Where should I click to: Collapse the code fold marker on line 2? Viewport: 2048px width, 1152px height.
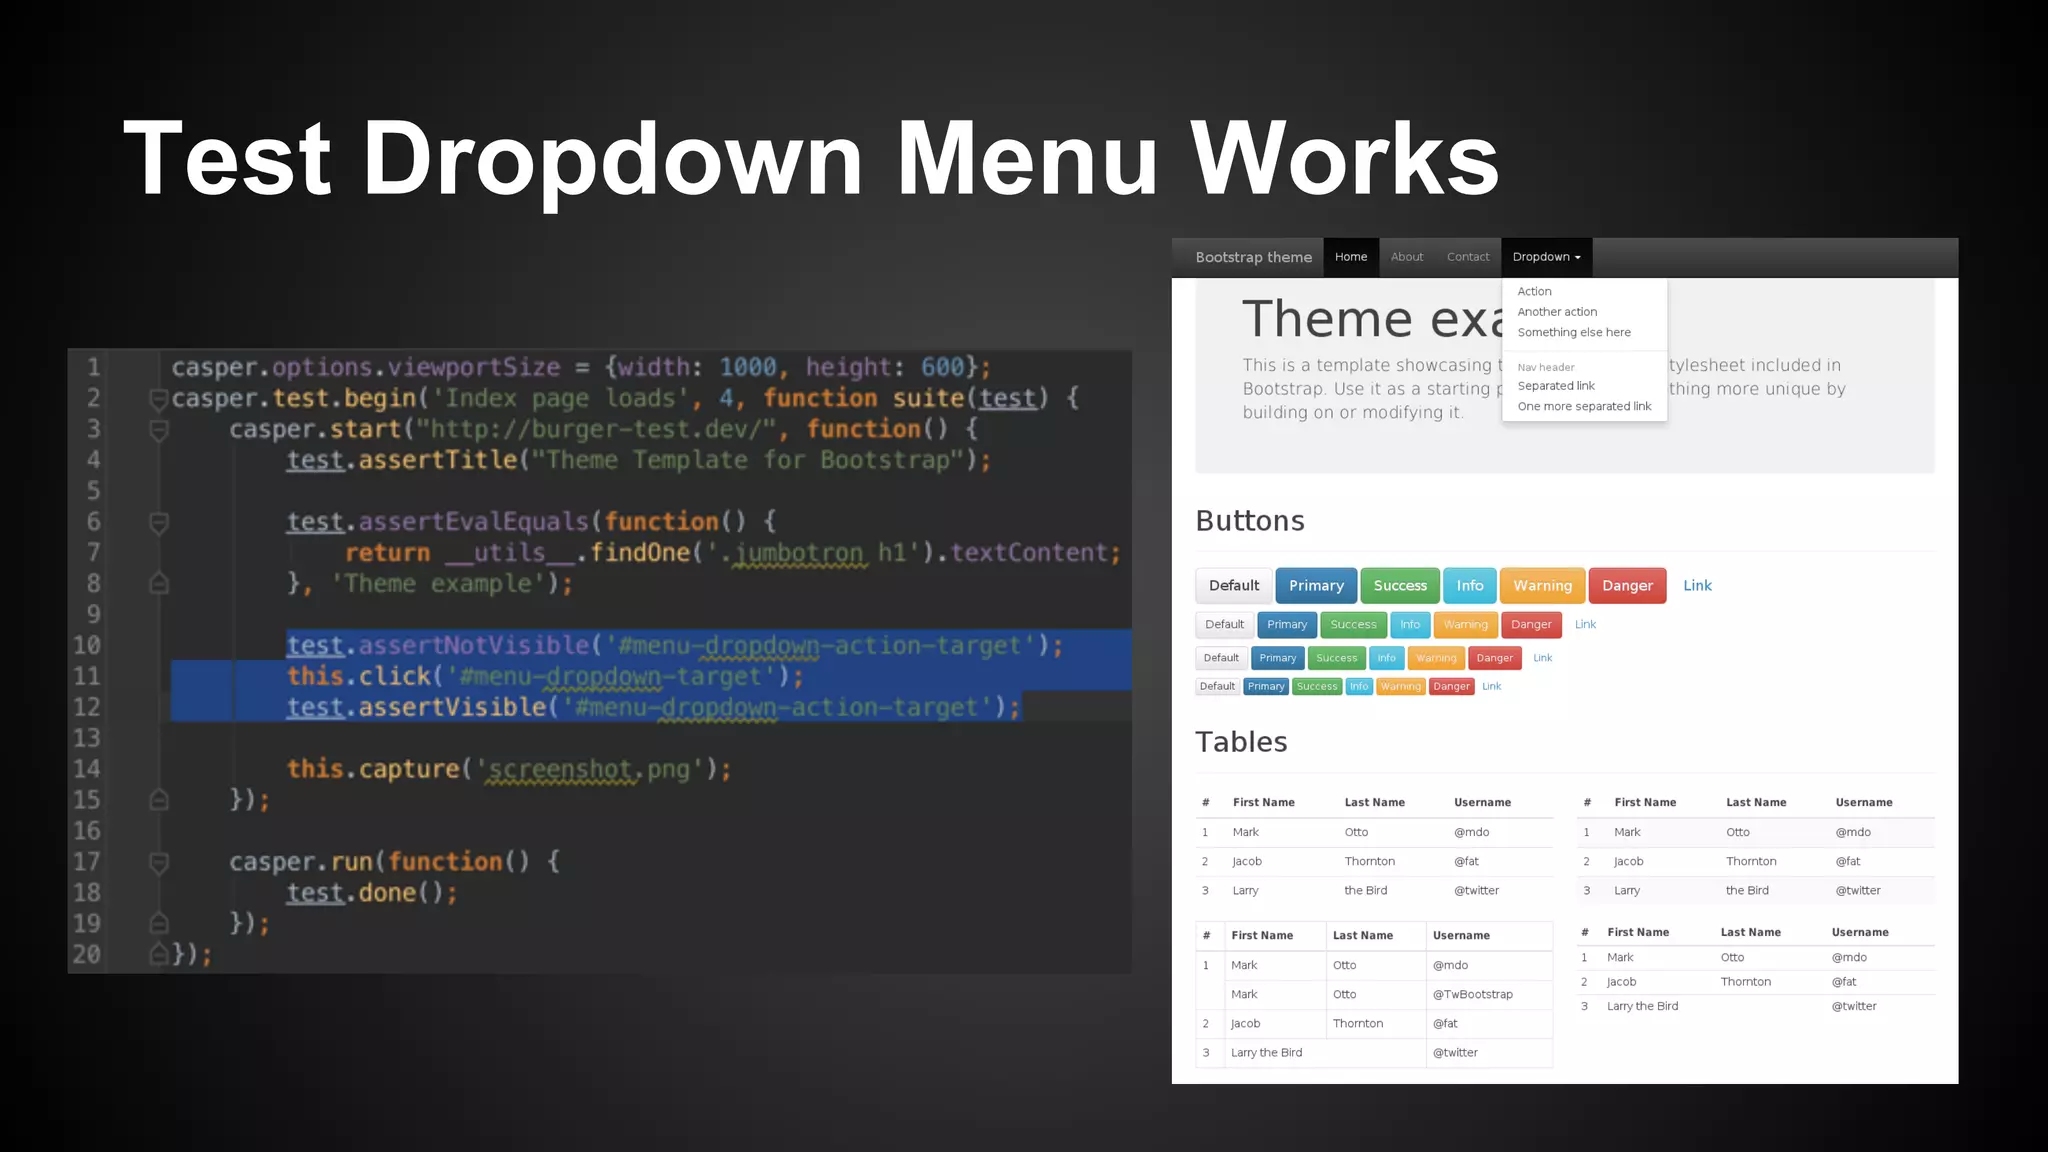[x=158, y=400]
